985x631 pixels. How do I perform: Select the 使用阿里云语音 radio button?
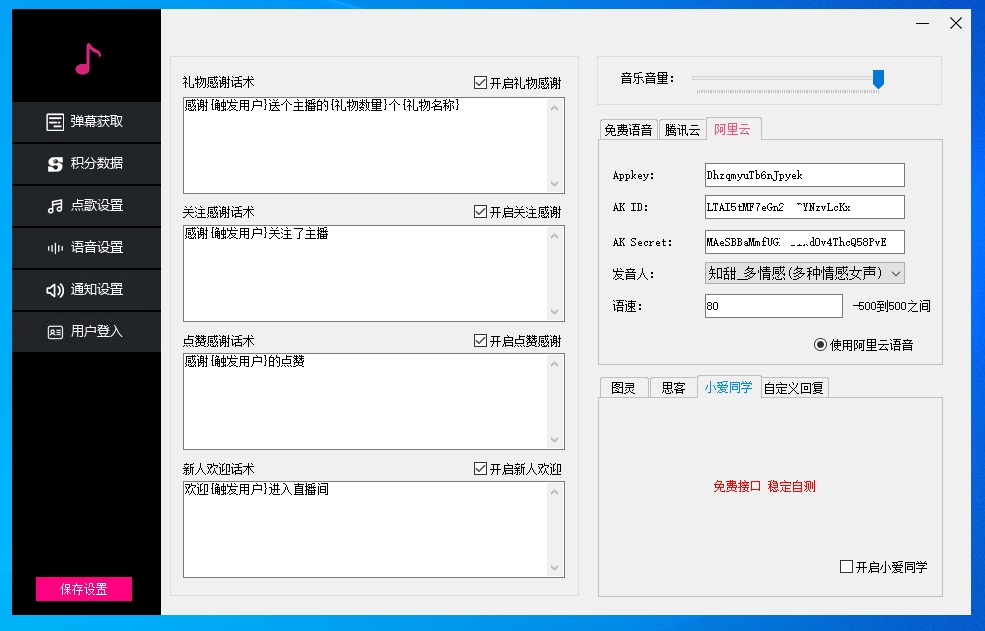821,345
